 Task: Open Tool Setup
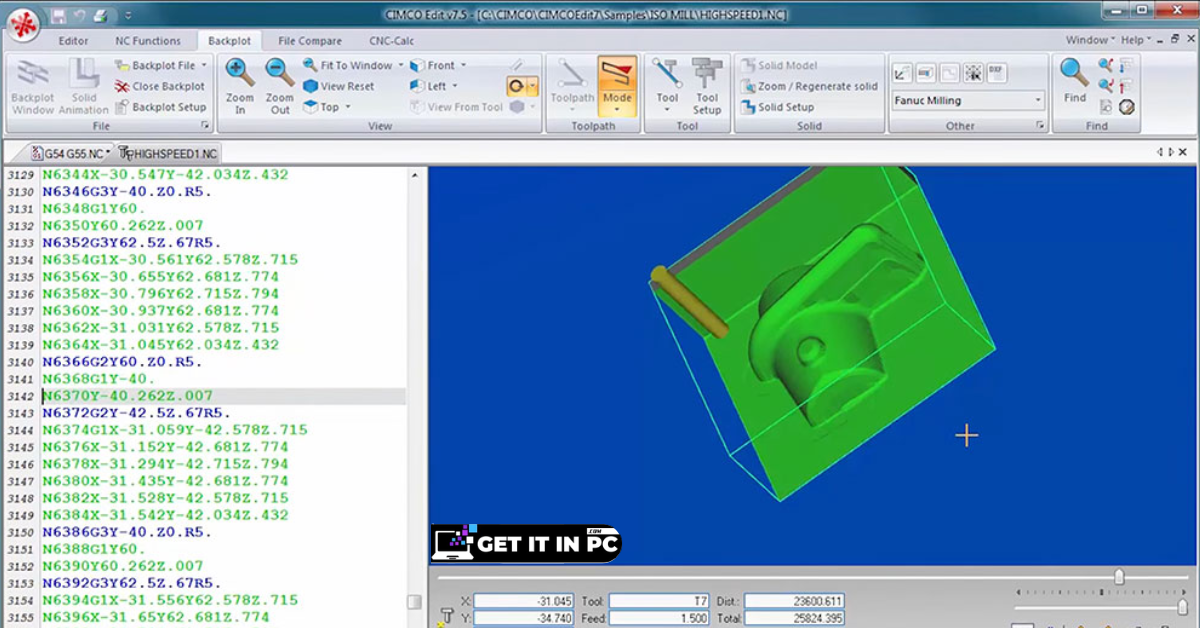707,87
